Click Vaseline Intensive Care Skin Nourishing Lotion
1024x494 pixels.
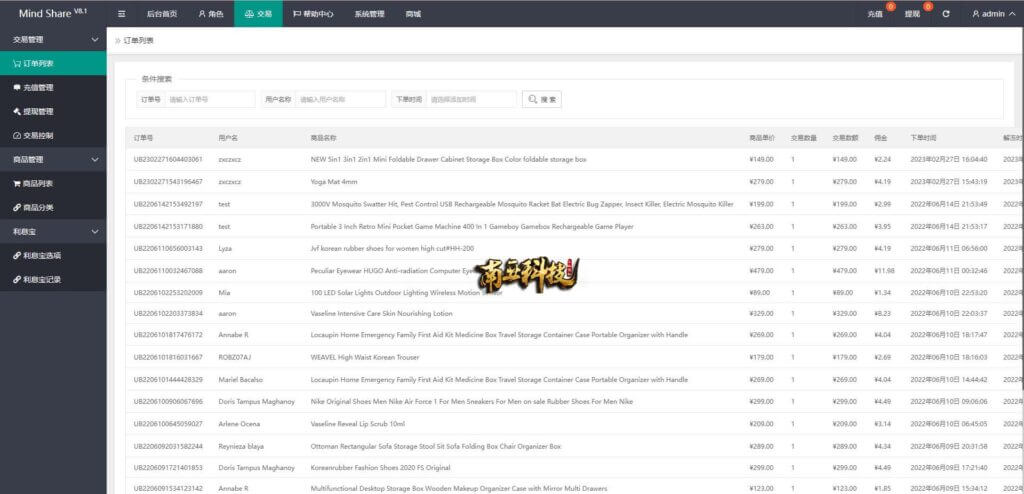[x=381, y=314]
